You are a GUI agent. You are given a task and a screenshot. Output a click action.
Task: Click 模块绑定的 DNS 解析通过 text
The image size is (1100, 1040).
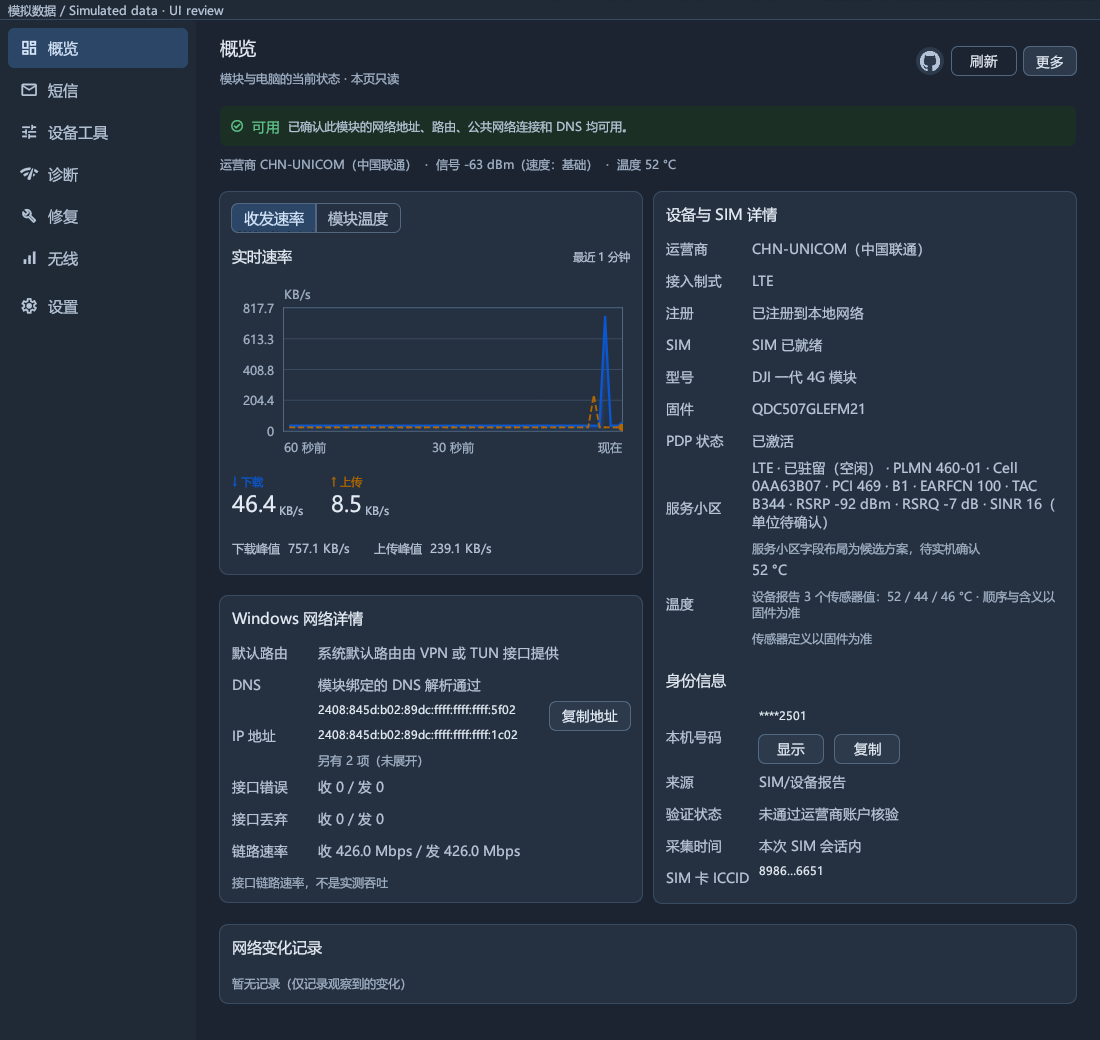[399, 685]
